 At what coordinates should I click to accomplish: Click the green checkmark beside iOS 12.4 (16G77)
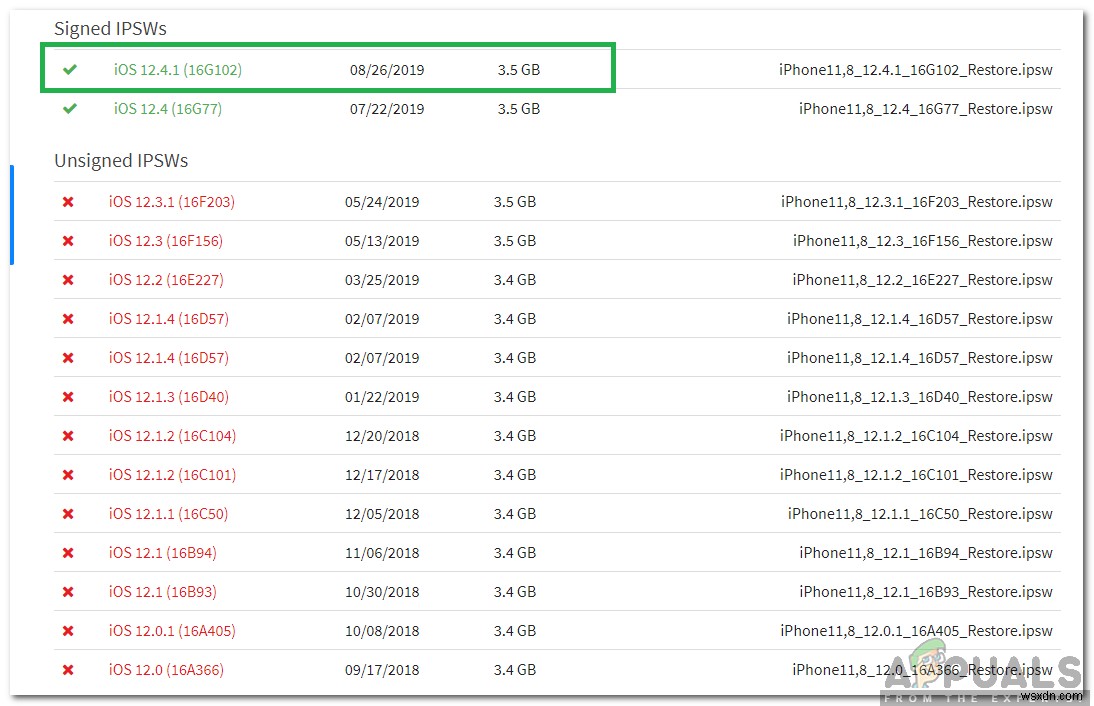69,109
